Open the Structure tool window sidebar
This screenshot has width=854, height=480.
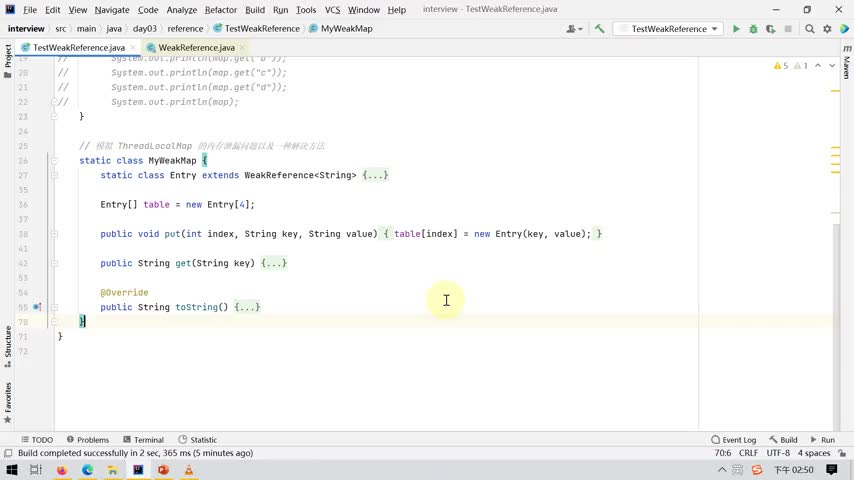pos(8,347)
